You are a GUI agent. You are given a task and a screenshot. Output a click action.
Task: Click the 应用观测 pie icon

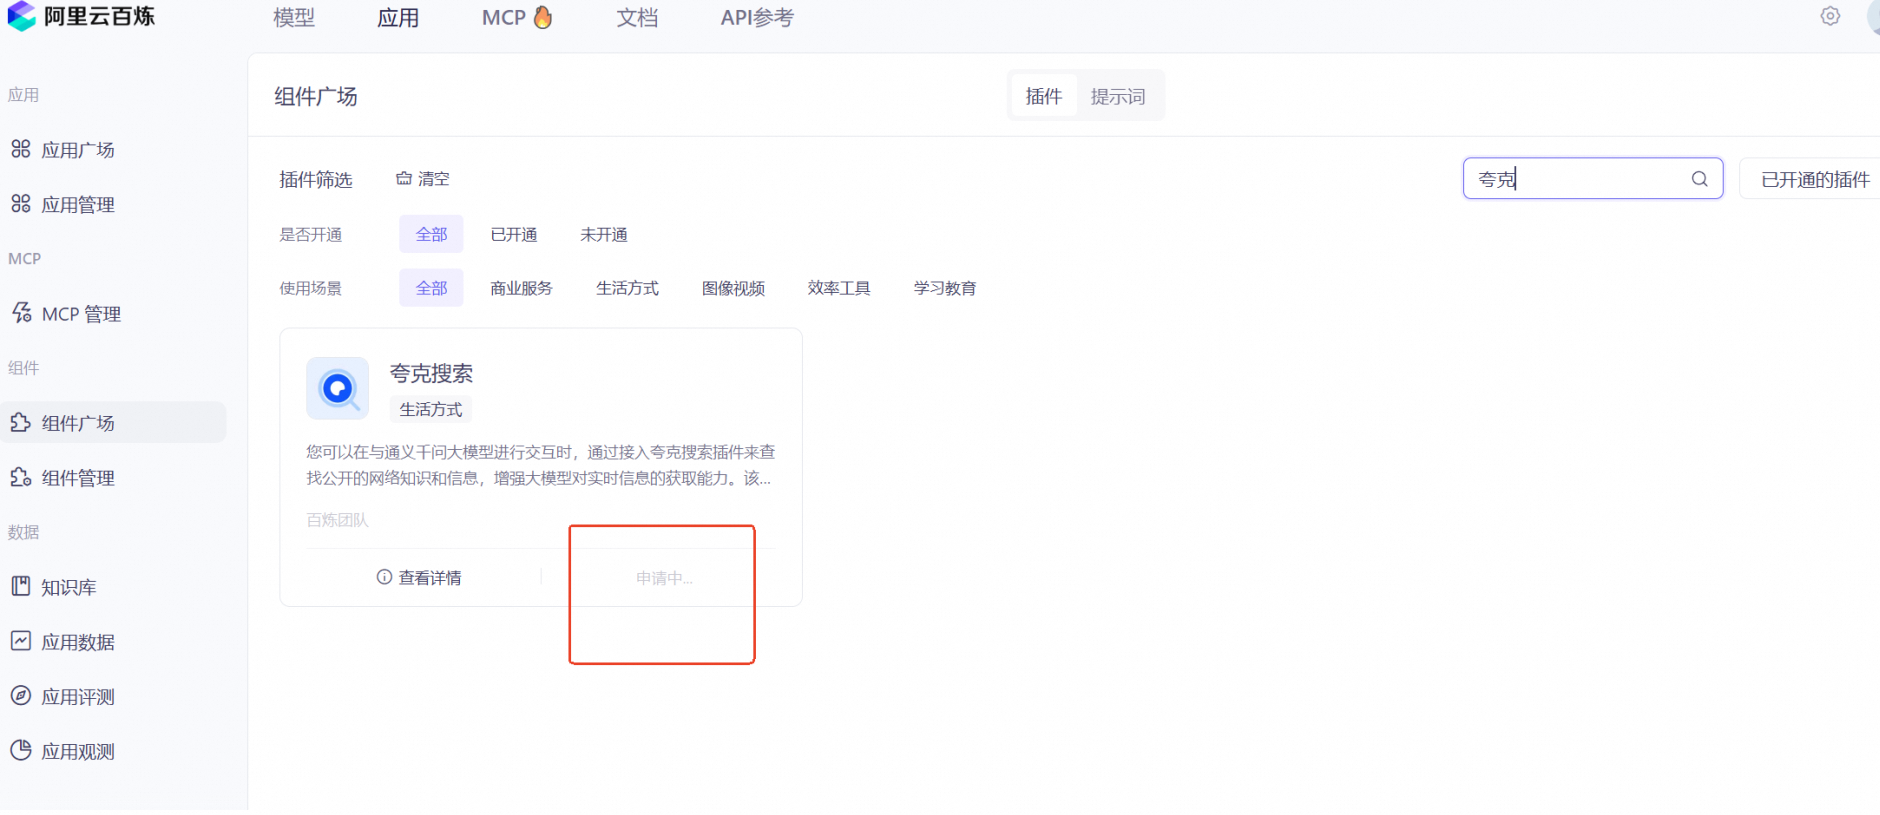pos(21,750)
